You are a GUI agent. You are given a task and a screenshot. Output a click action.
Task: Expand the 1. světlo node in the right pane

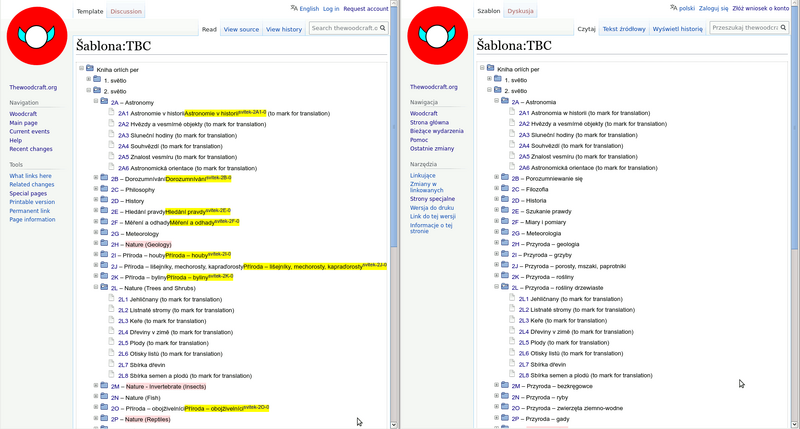(x=489, y=79)
